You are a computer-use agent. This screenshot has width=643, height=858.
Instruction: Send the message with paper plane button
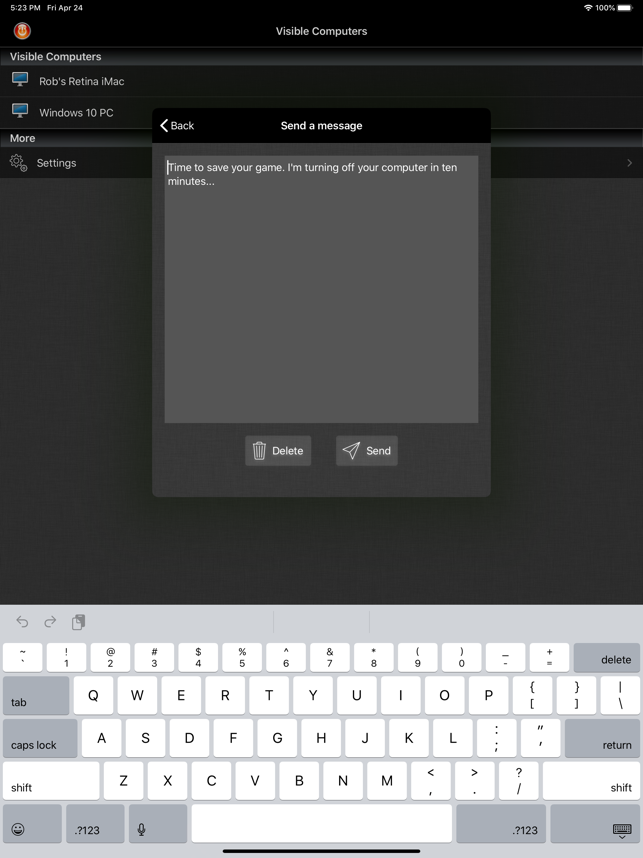367,451
